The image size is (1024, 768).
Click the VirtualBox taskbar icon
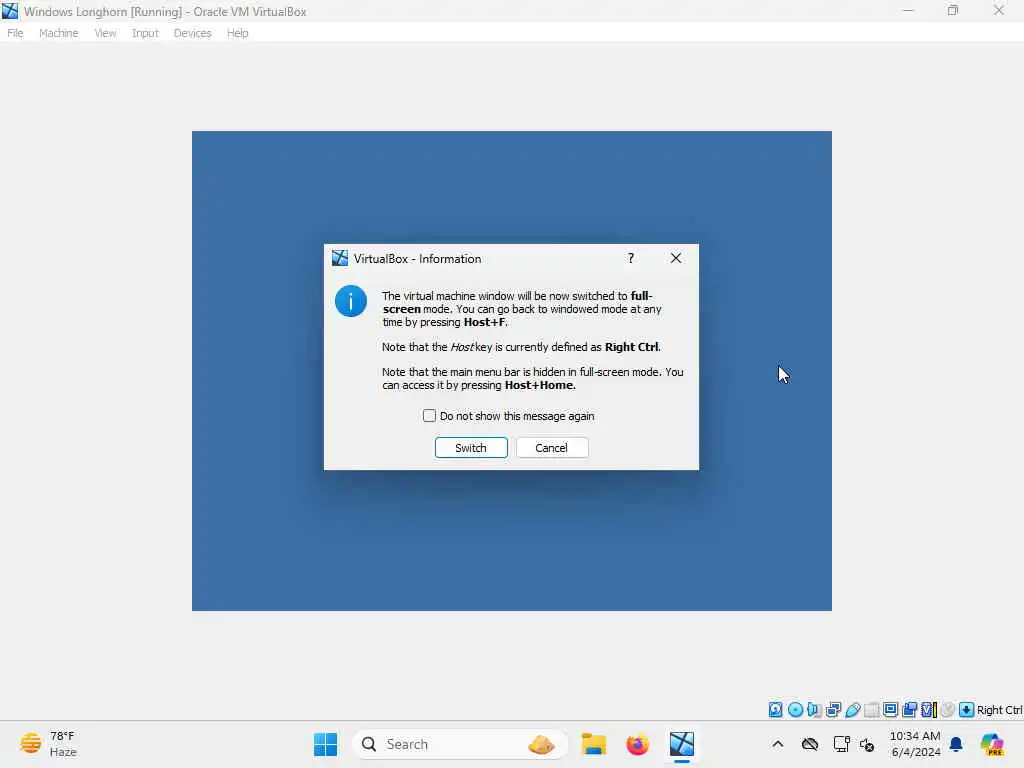point(682,744)
